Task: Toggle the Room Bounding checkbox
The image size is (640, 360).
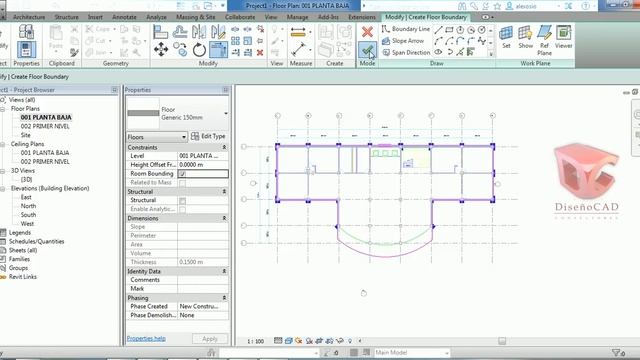Action: pyautogui.click(x=182, y=174)
